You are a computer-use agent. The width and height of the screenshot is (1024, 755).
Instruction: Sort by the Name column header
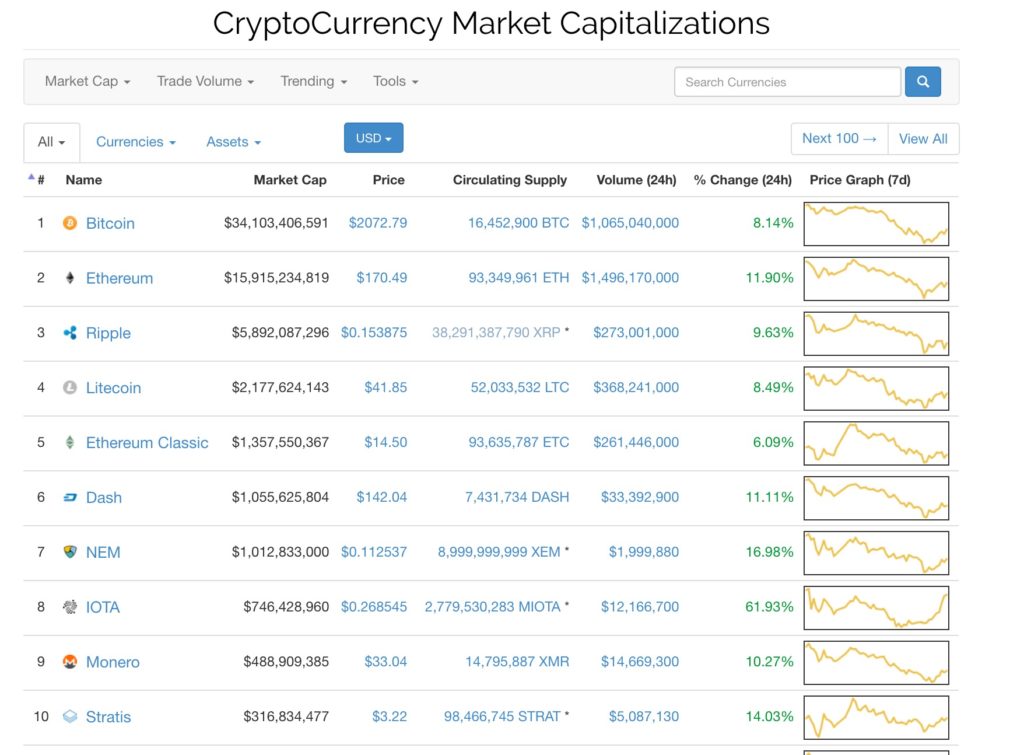click(x=84, y=180)
